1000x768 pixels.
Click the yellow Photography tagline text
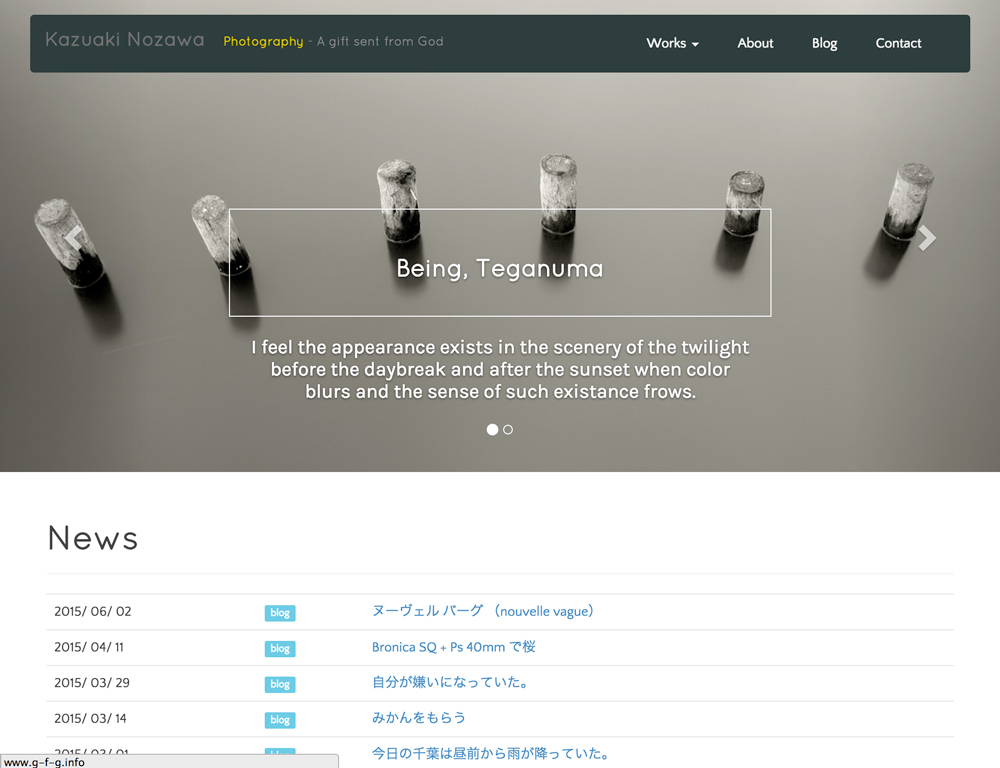click(263, 41)
